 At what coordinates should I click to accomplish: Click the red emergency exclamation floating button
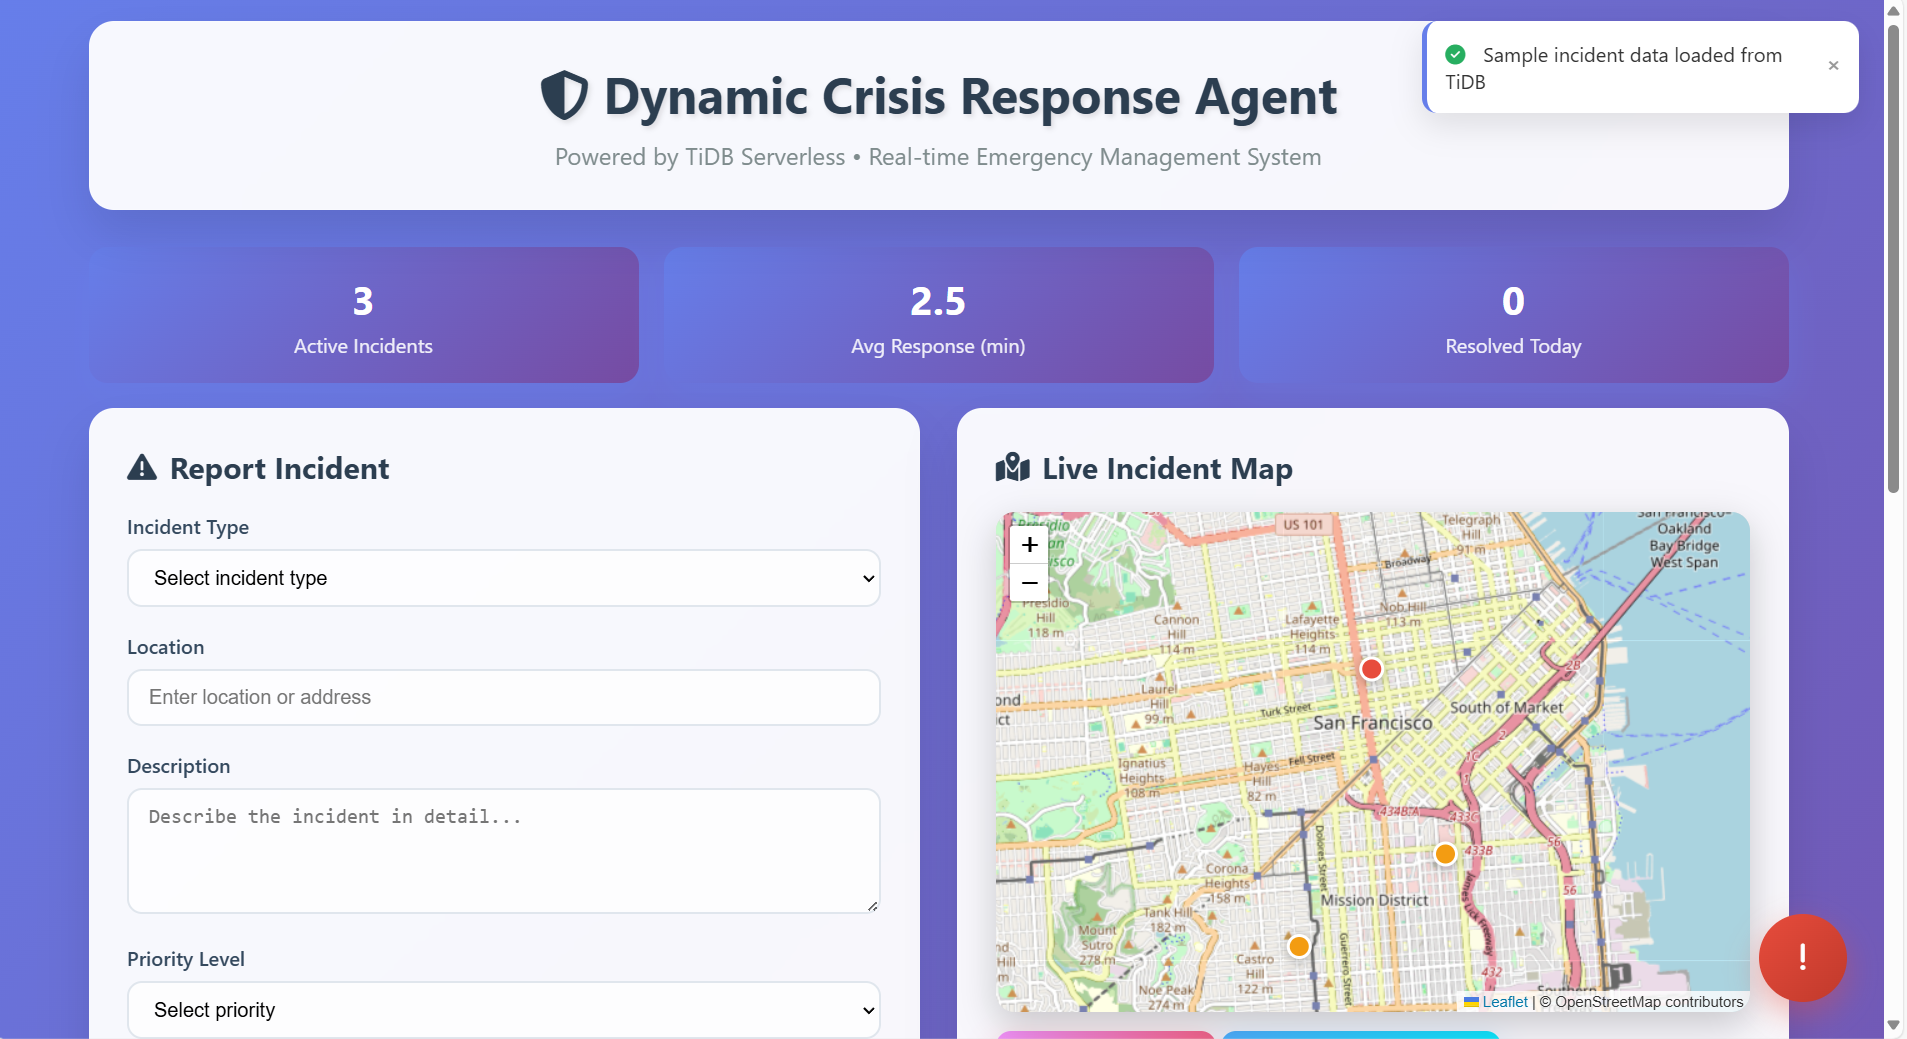[x=1802, y=957]
